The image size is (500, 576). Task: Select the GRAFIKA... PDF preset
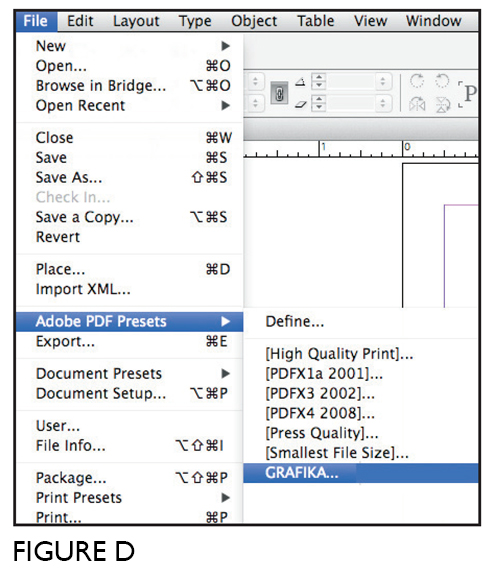pos(361,473)
